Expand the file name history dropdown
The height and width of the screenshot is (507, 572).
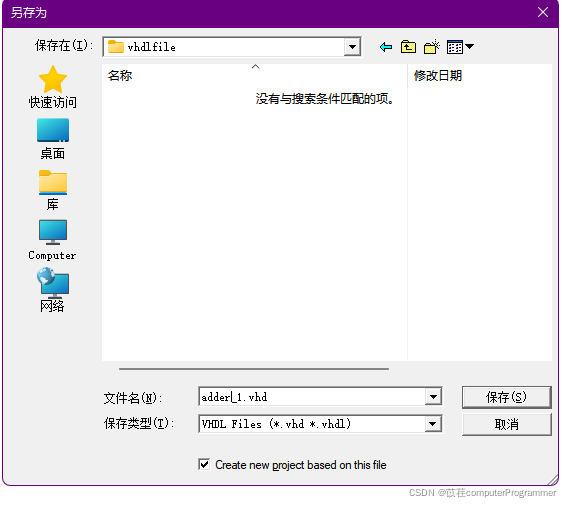433,396
